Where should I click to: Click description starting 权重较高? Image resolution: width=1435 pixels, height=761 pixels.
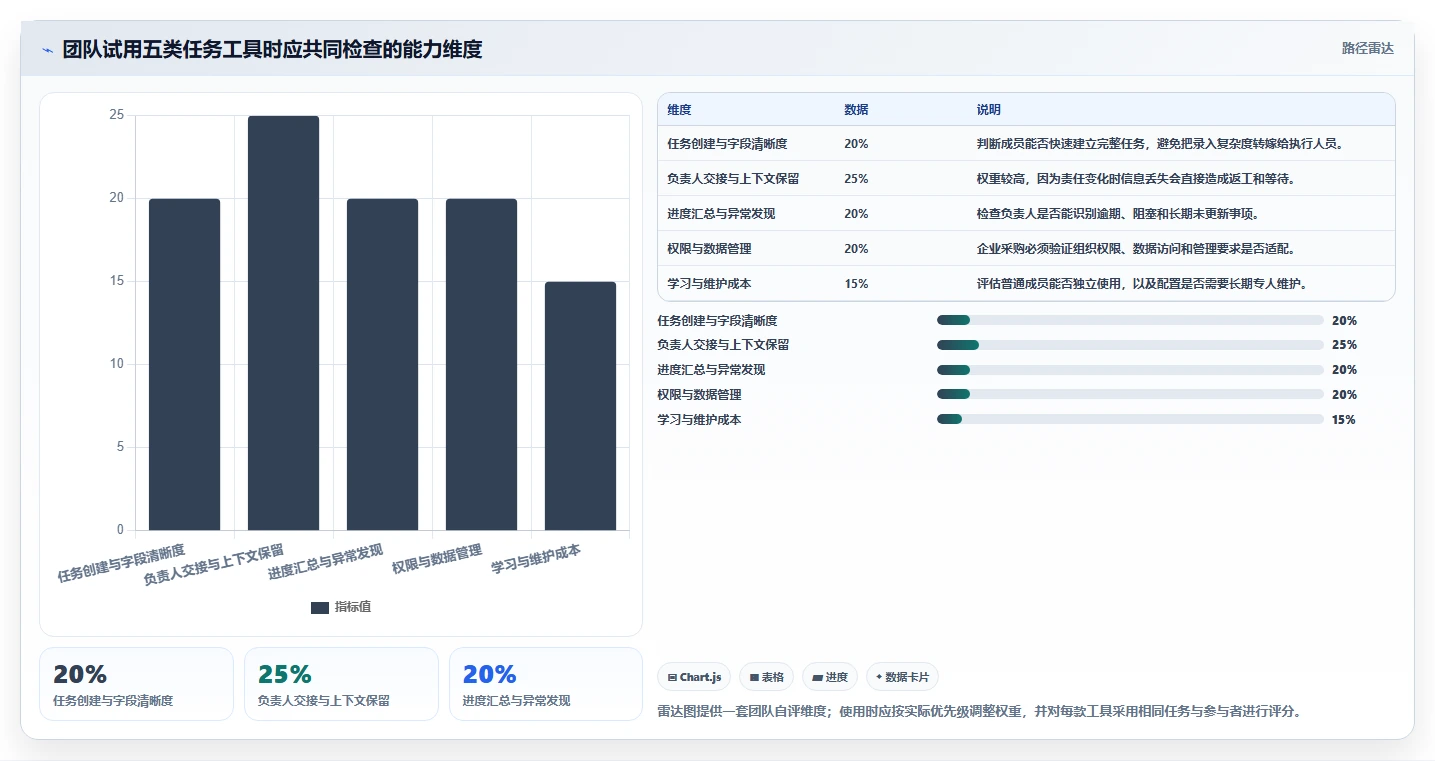[x=1137, y=179]
